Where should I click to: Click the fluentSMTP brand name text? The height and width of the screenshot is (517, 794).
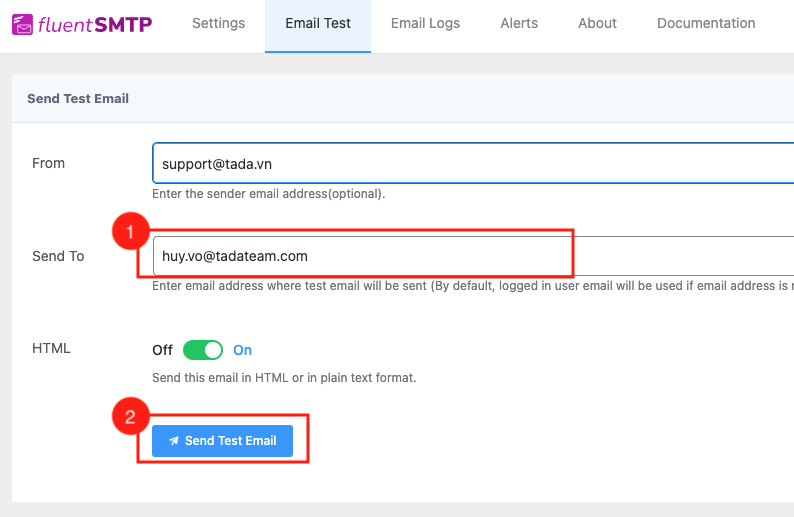point(95,23)
